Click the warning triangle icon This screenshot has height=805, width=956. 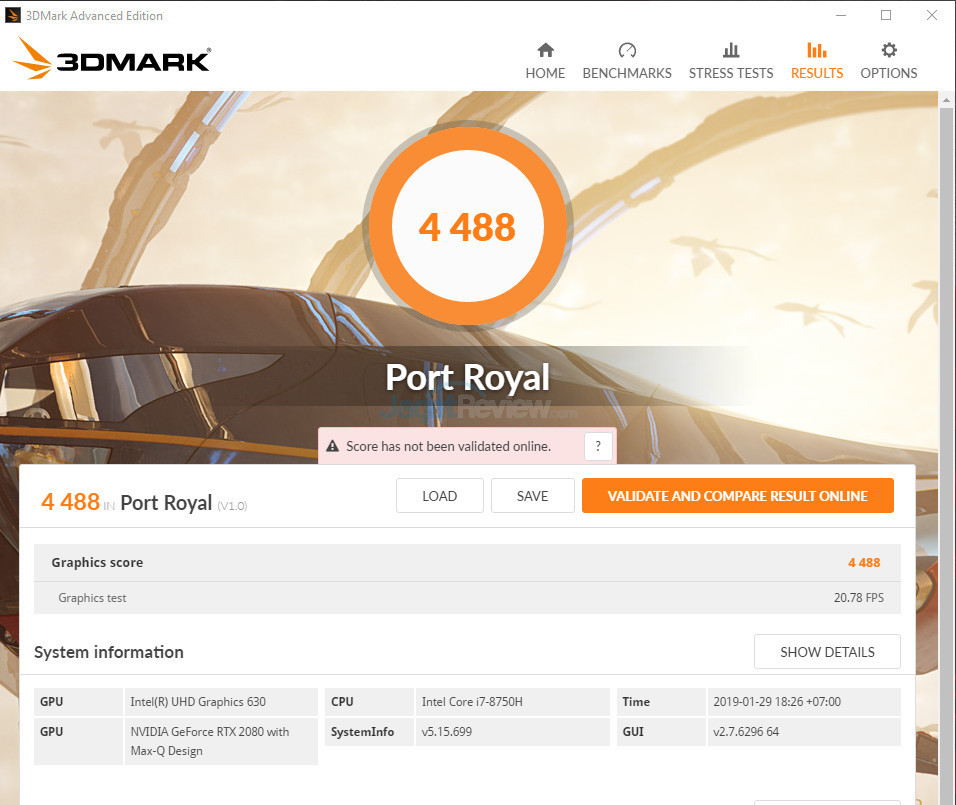tap(333, 446)
